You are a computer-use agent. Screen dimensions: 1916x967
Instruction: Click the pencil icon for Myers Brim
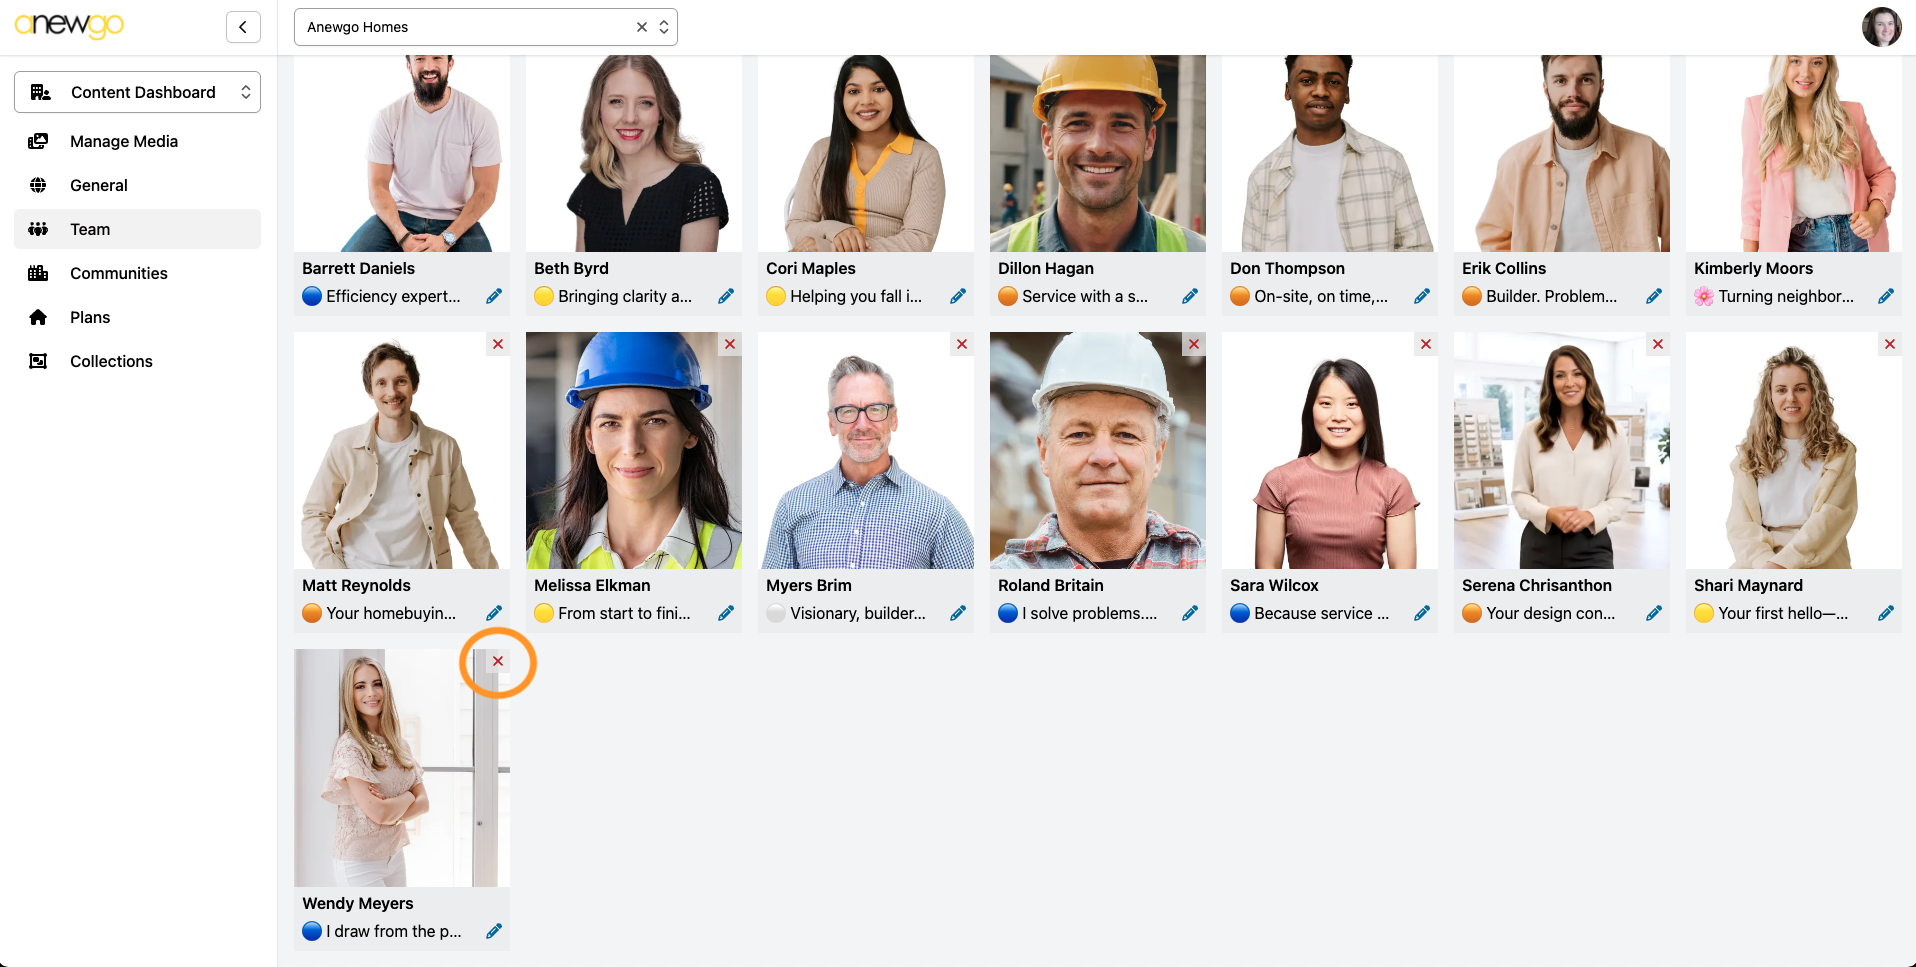[x=958, y=613]
